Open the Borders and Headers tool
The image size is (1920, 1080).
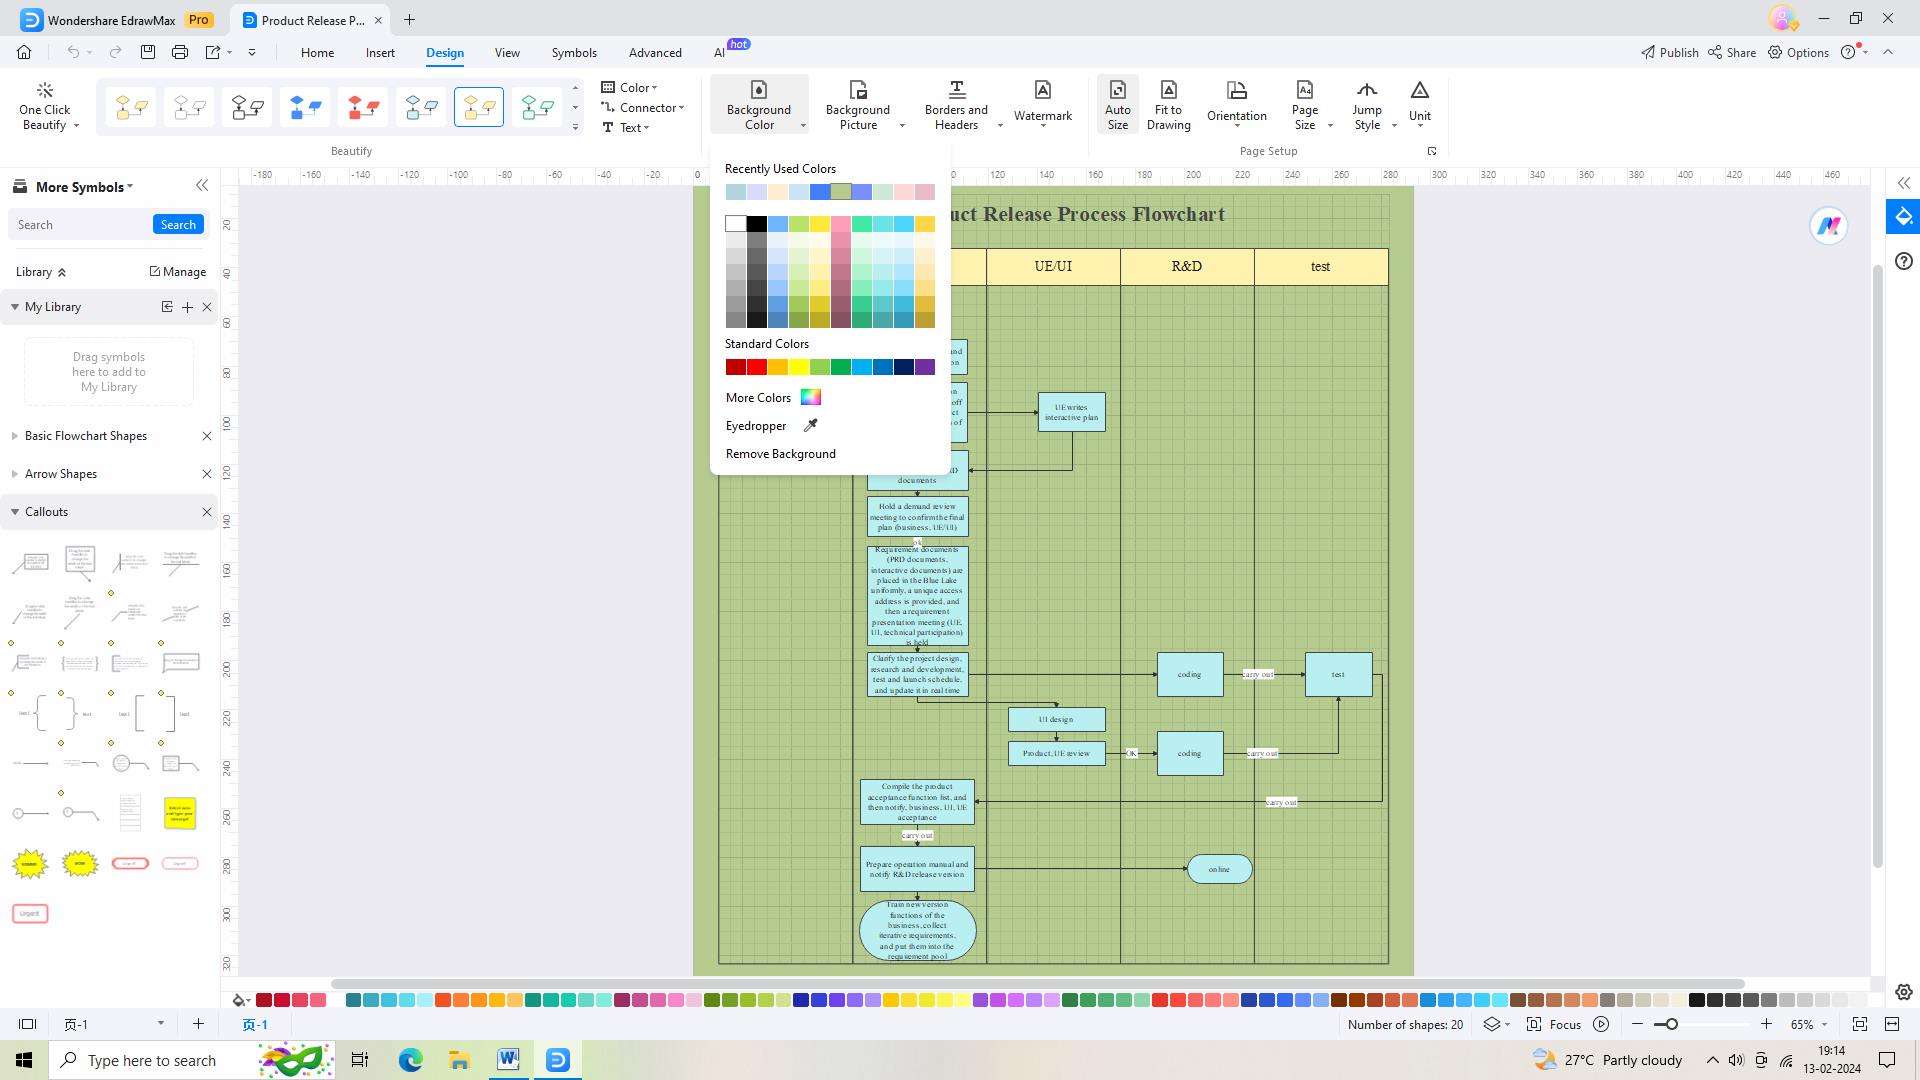pyautogui.click(x=956, y=104)
